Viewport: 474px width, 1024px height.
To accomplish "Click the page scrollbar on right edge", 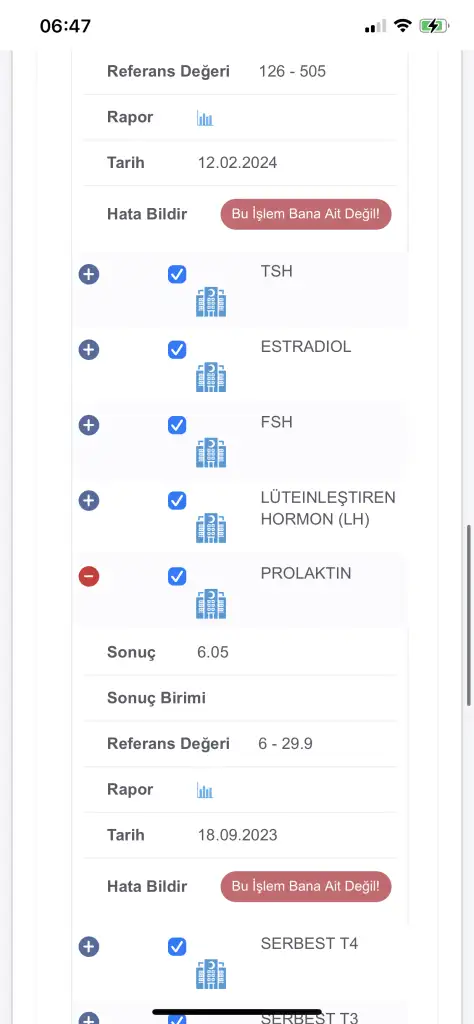I will (468, 614).
